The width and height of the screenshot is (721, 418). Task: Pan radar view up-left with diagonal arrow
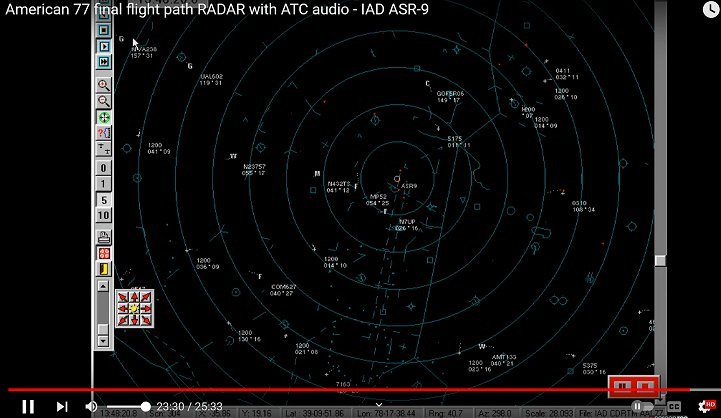(x=123, y=298)
